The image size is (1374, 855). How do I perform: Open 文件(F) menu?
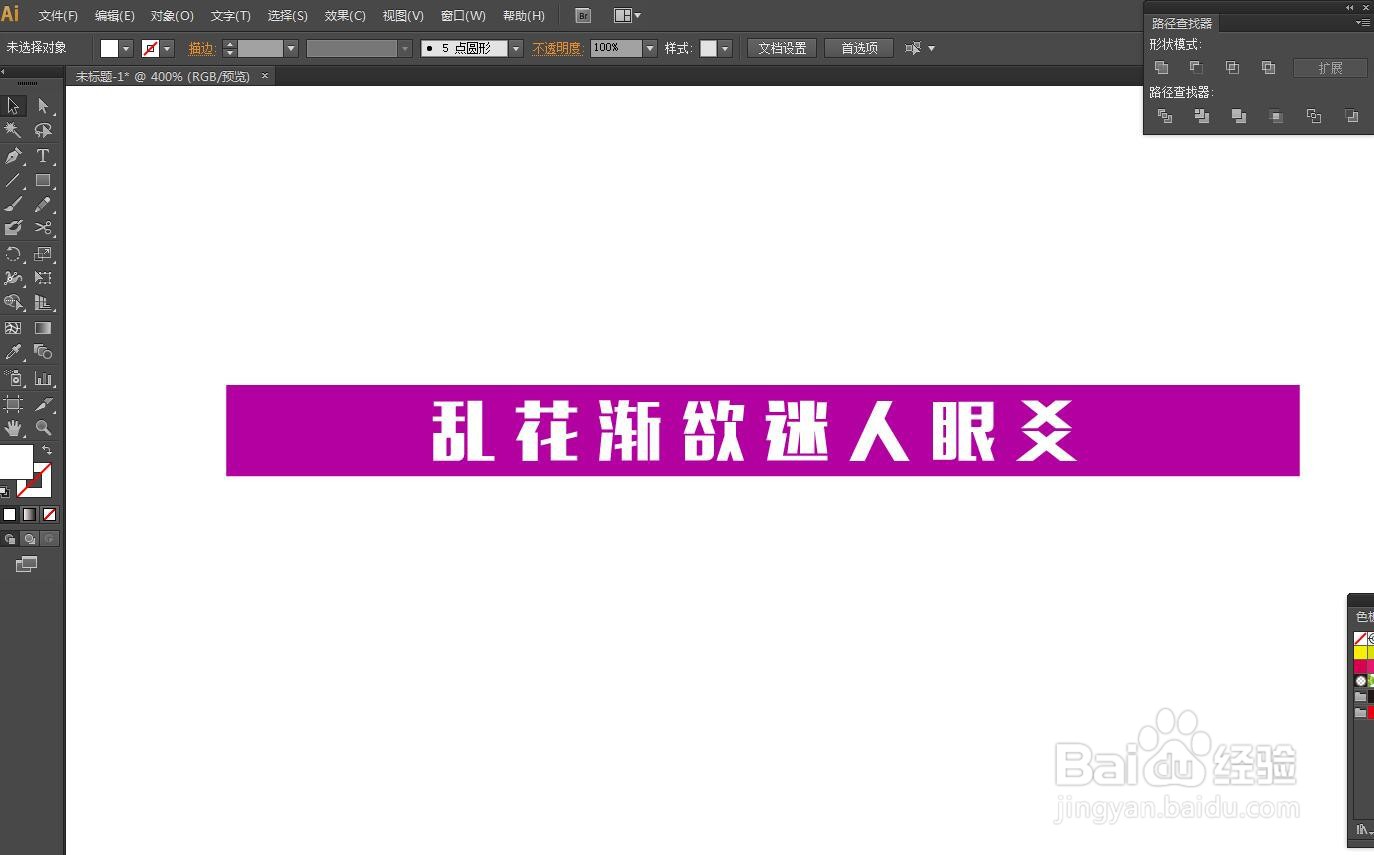tap(58, 16)
